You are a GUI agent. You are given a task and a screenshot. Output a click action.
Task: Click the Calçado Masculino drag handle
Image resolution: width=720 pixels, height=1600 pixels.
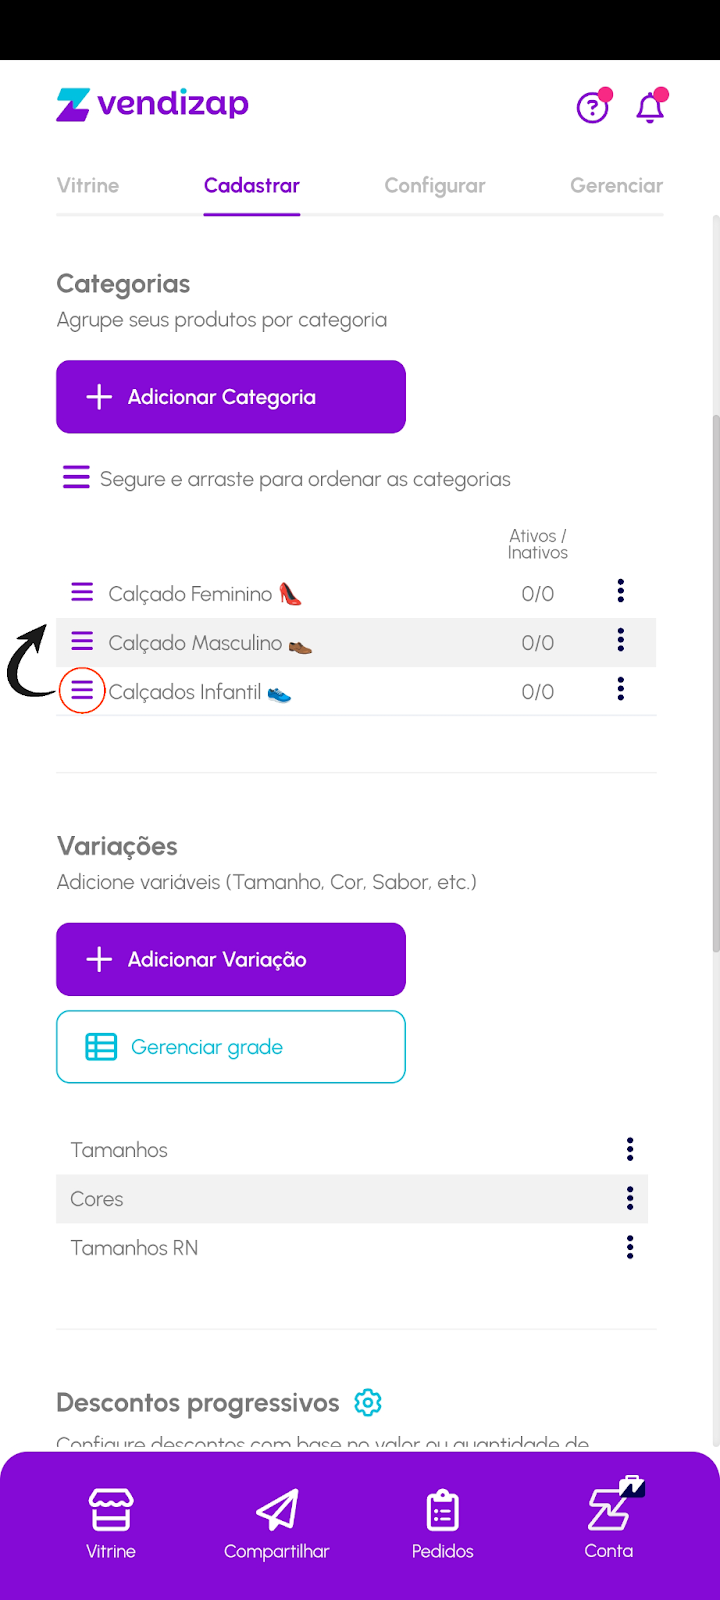[82, 642]
